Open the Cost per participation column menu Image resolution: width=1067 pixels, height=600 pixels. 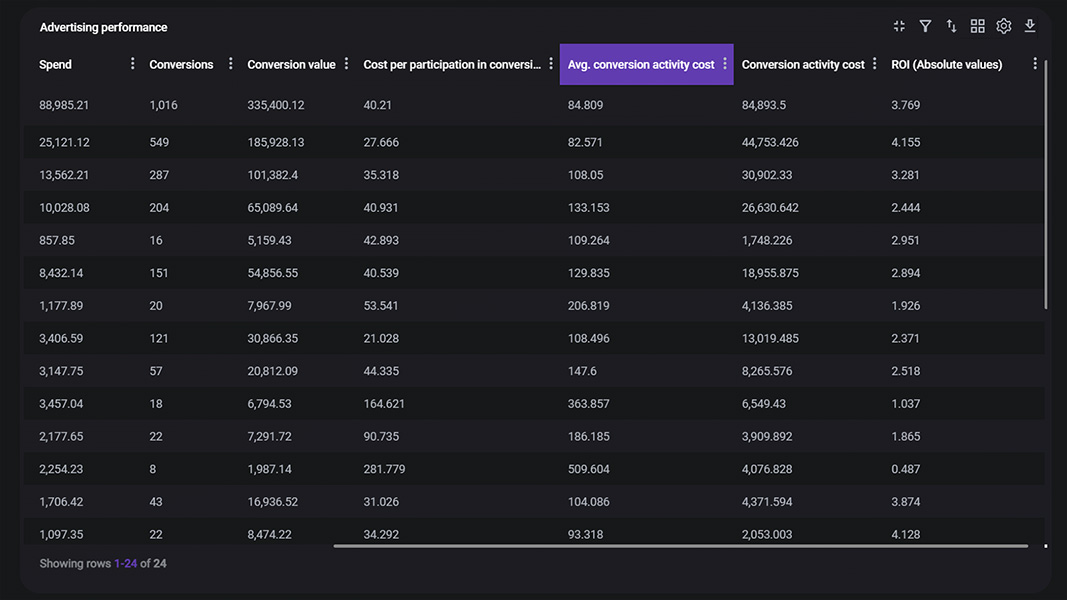coord(551,63)
